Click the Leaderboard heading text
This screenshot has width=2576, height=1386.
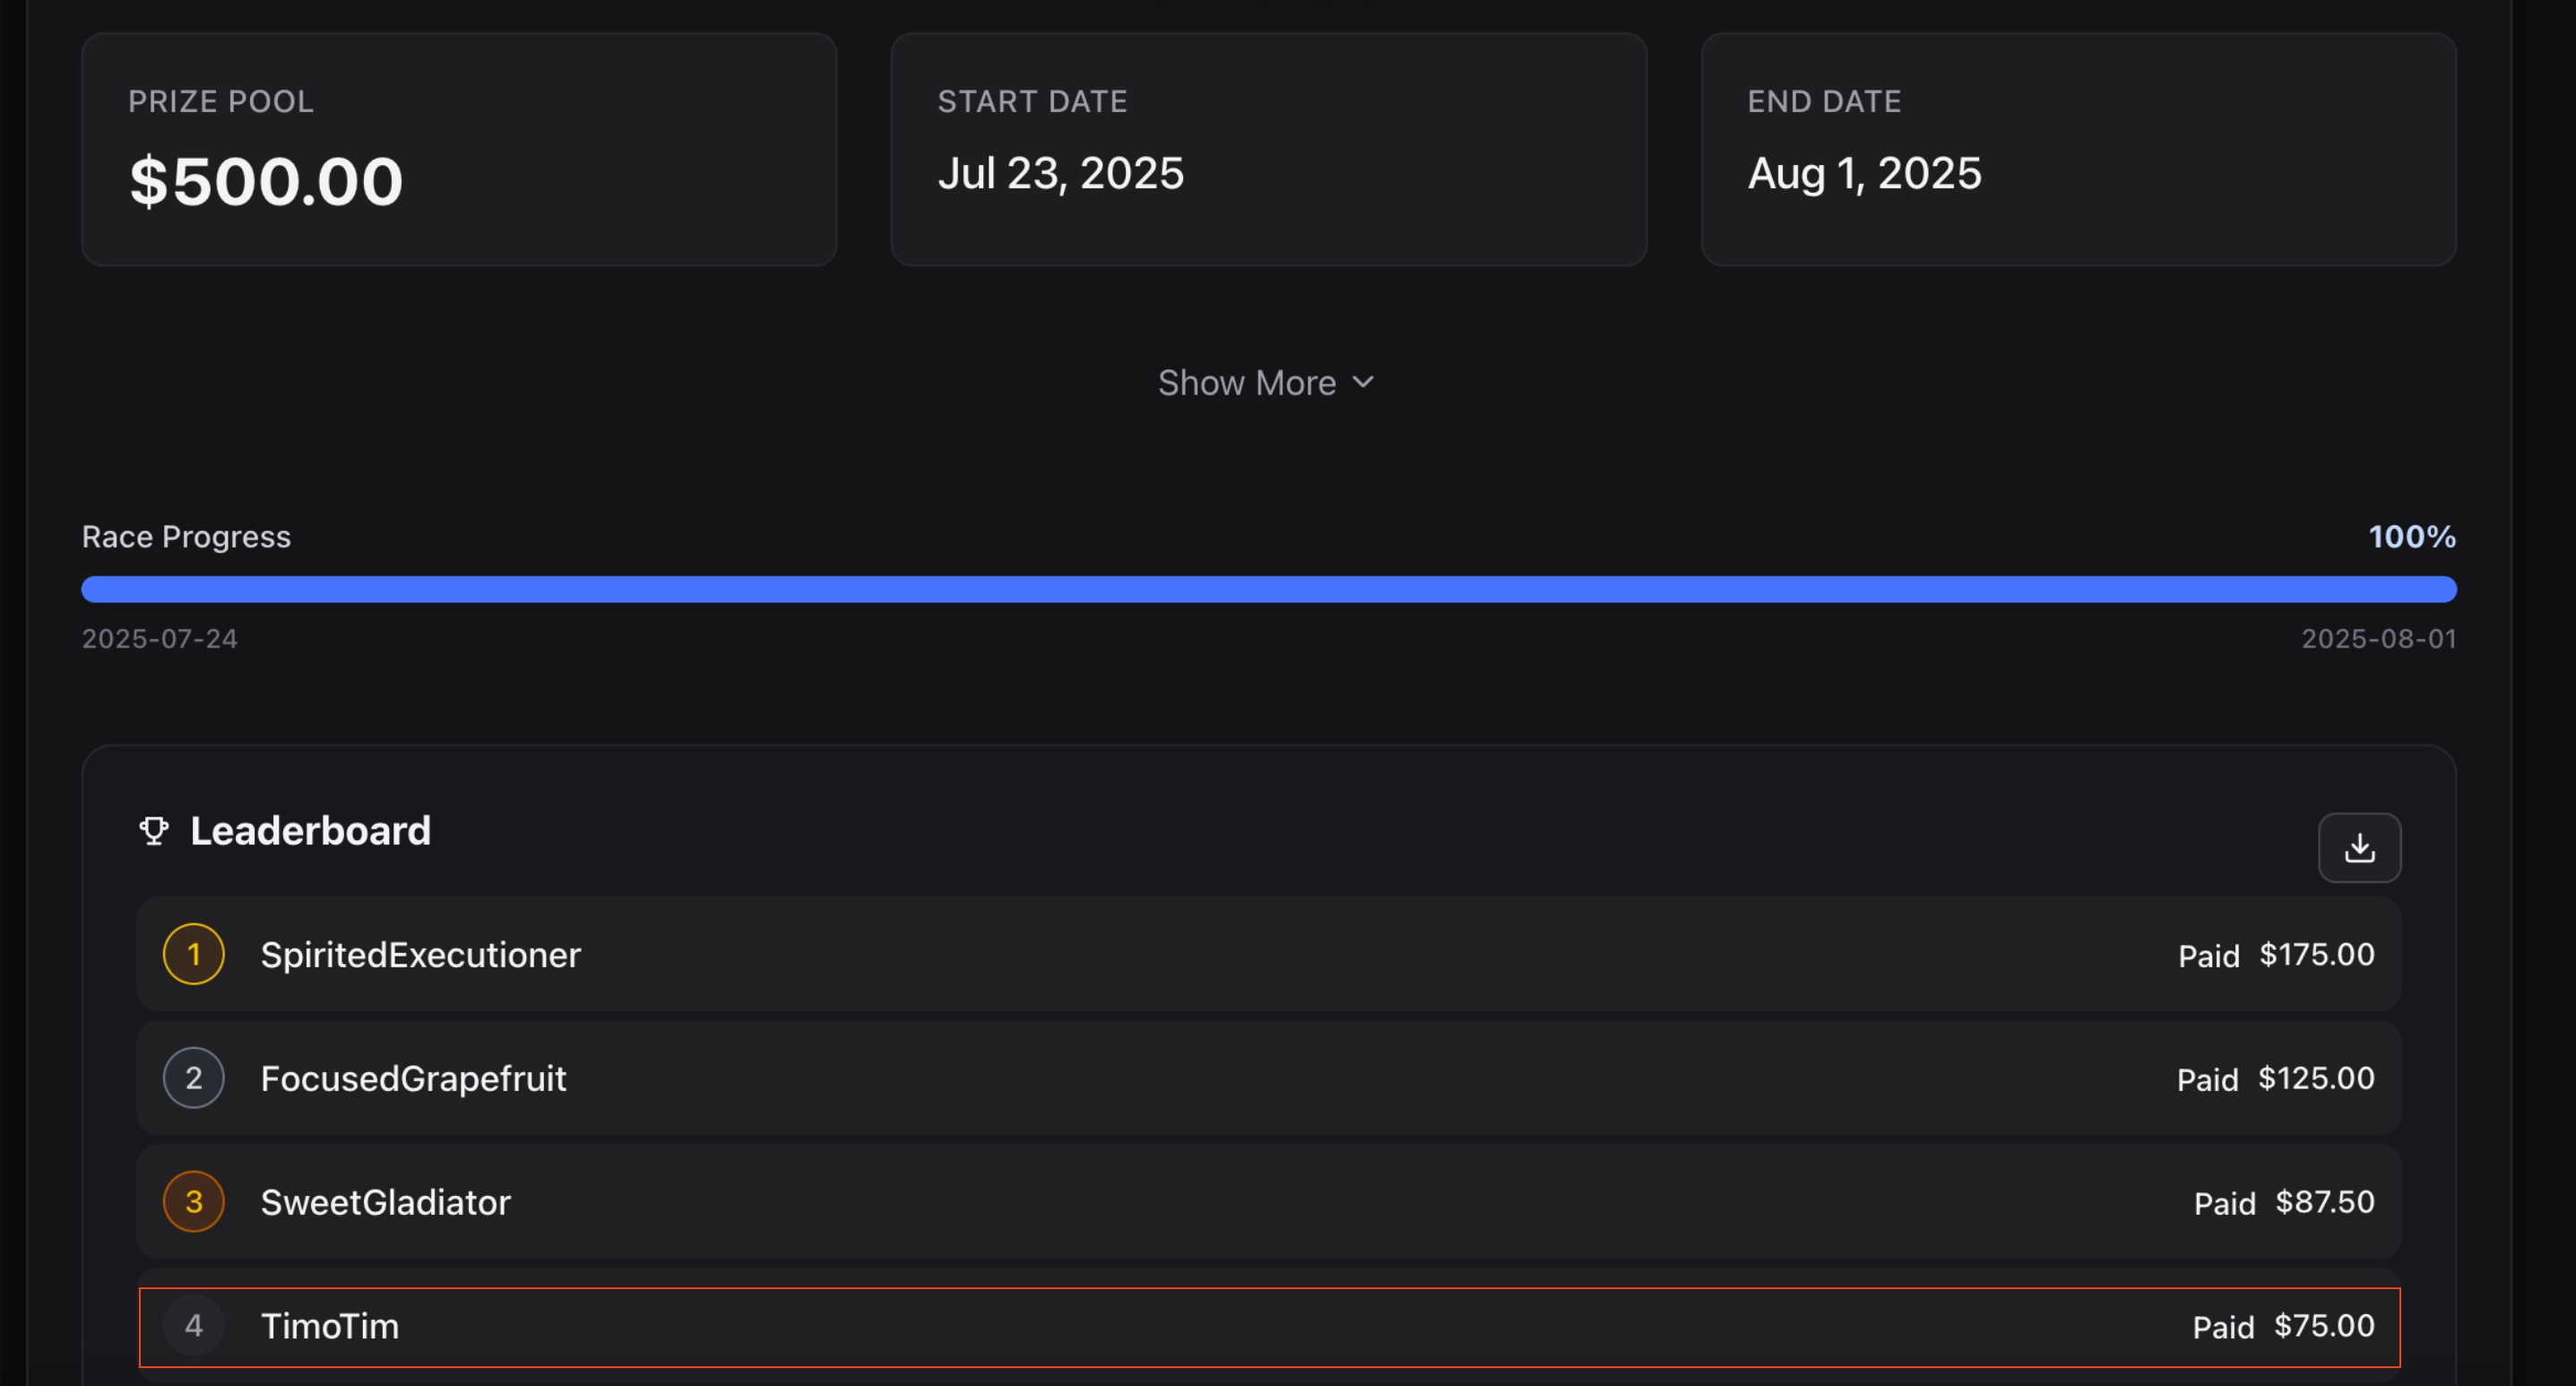310,831
